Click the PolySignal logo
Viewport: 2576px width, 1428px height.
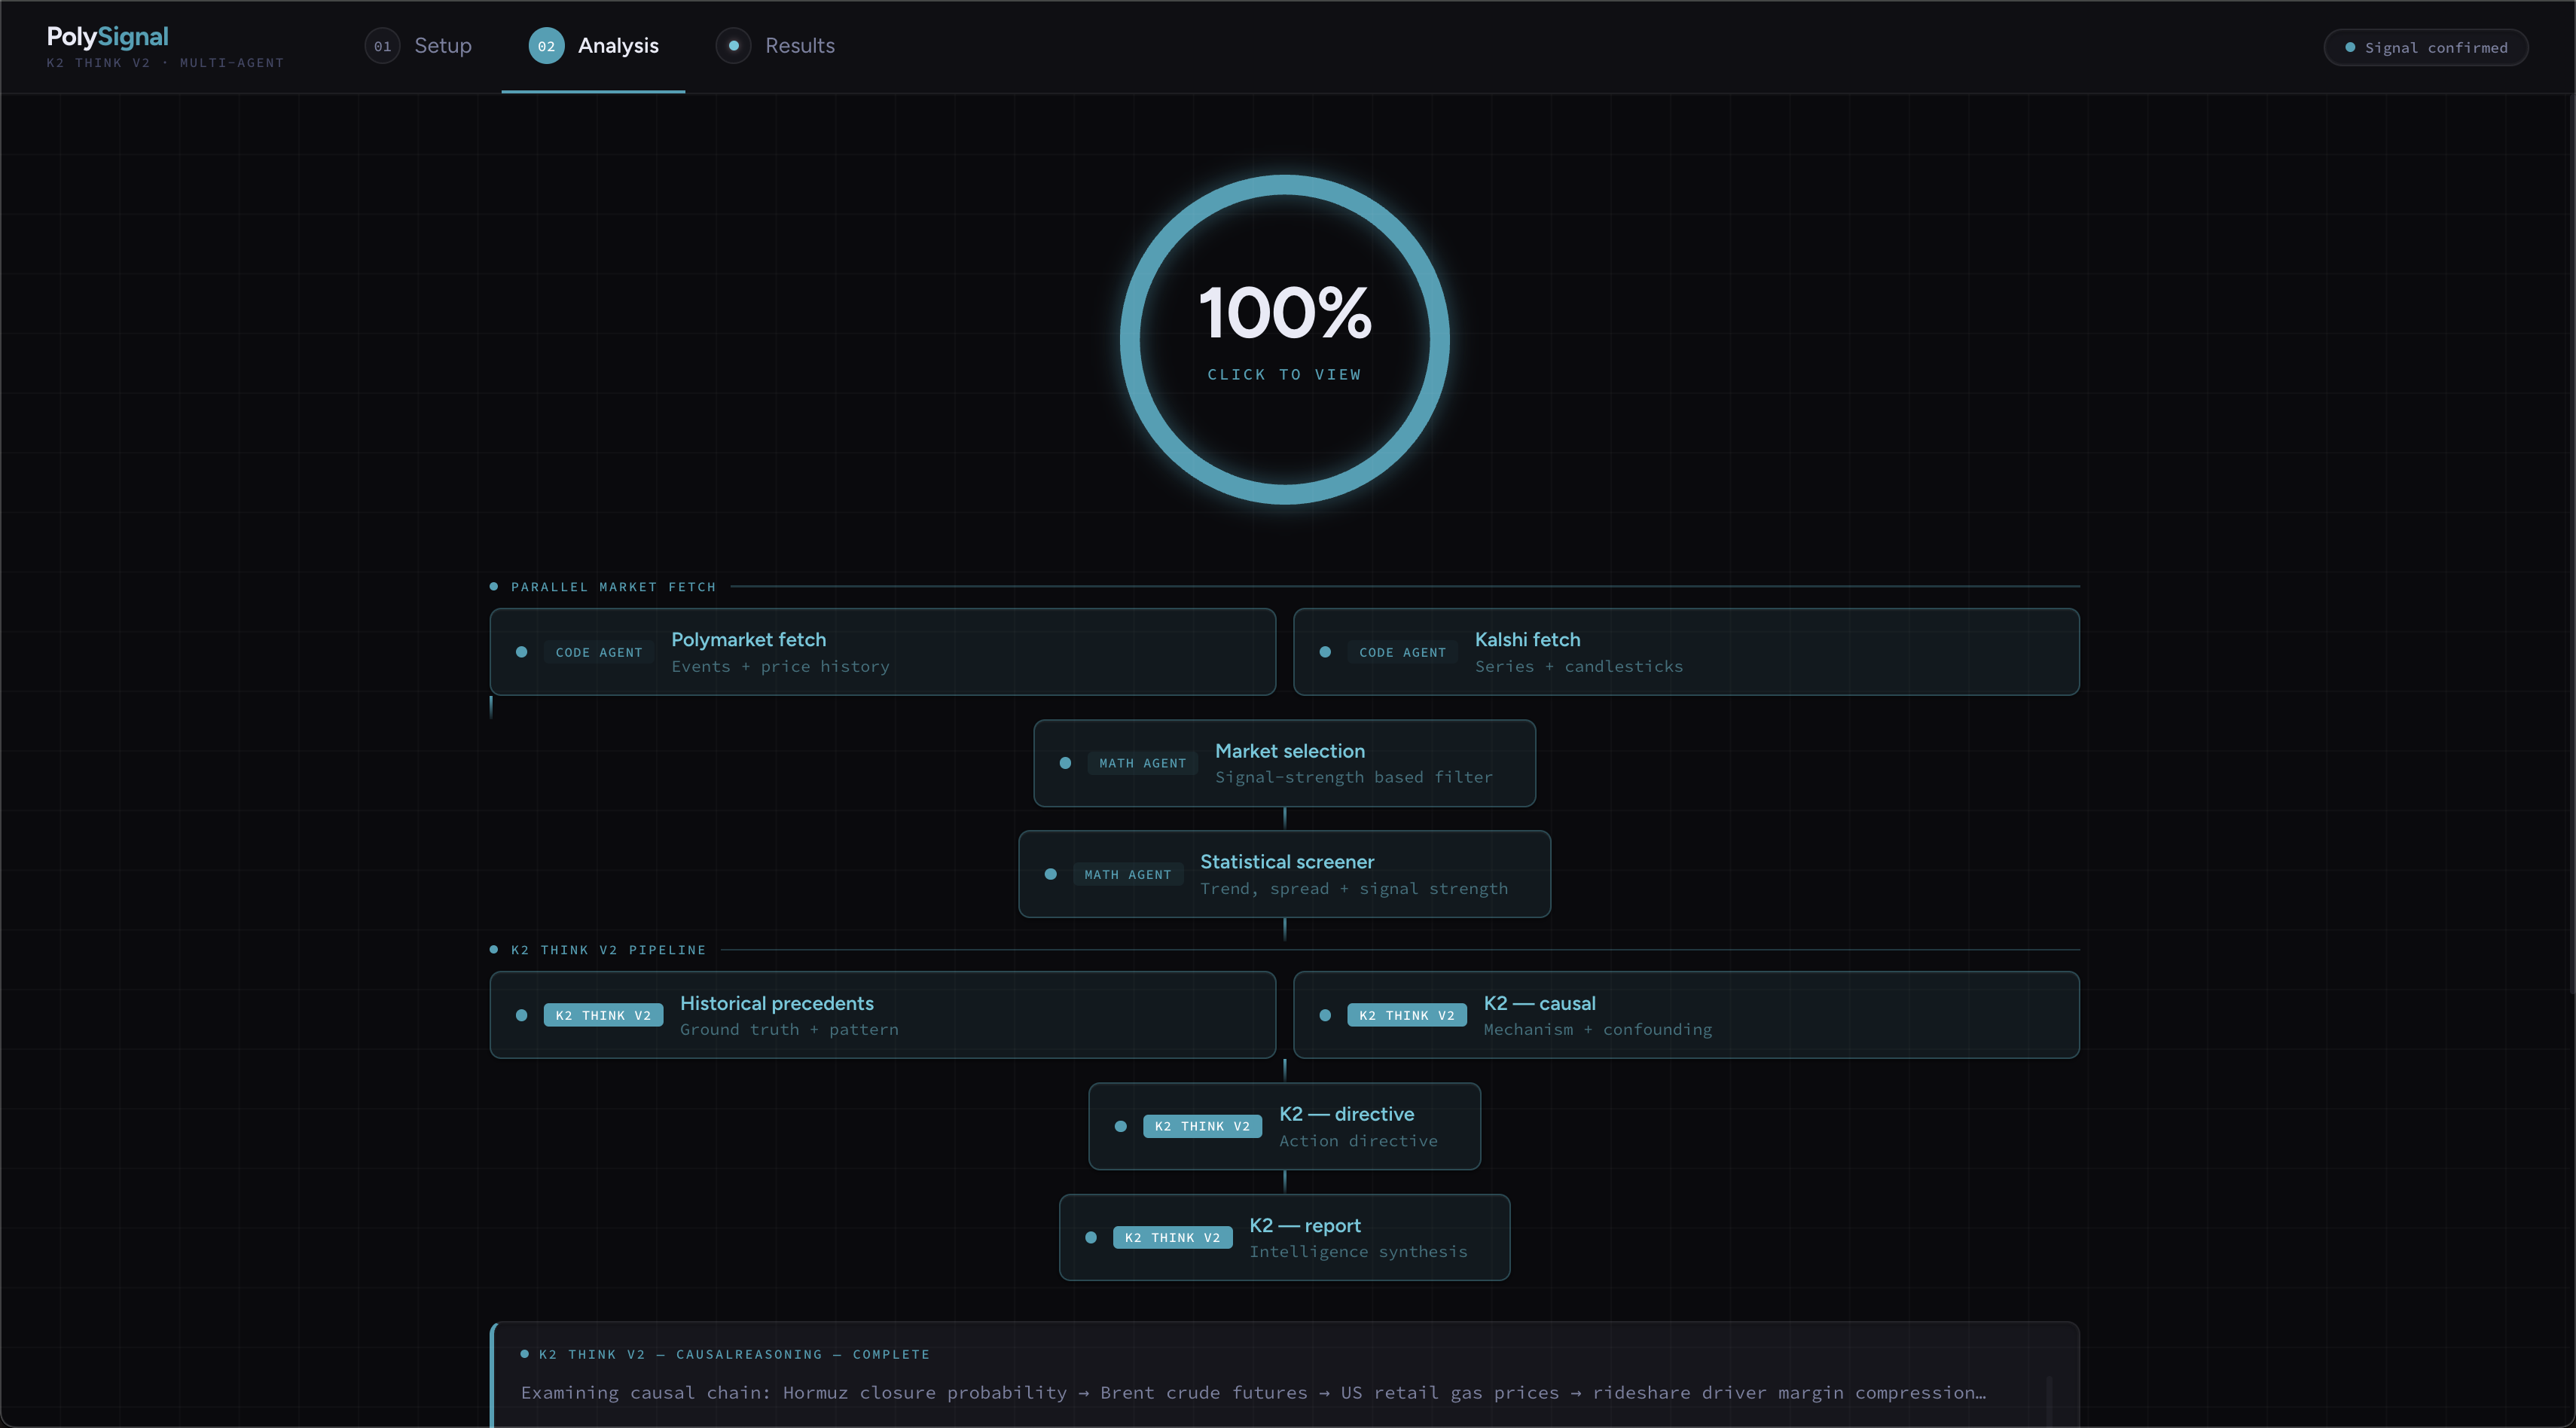[x=108, y=37]
